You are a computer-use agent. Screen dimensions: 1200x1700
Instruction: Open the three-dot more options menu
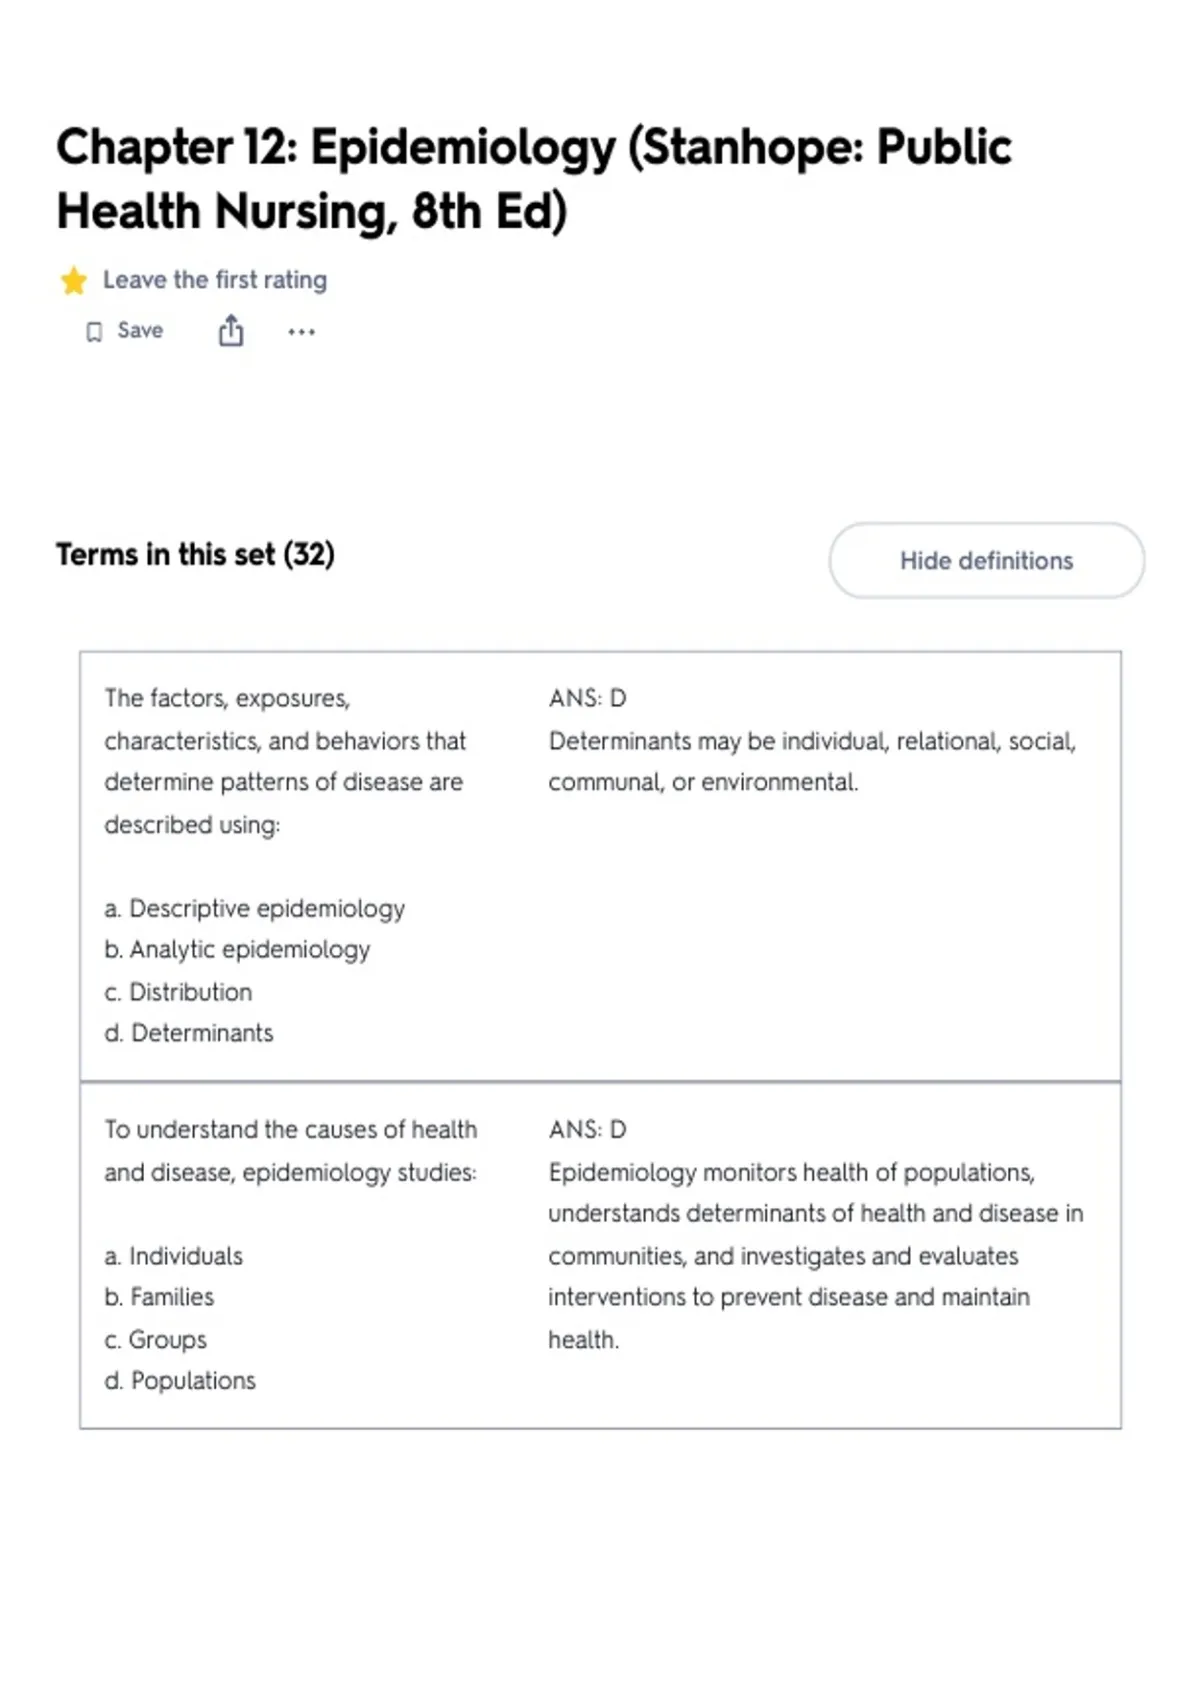click(301, 332)
